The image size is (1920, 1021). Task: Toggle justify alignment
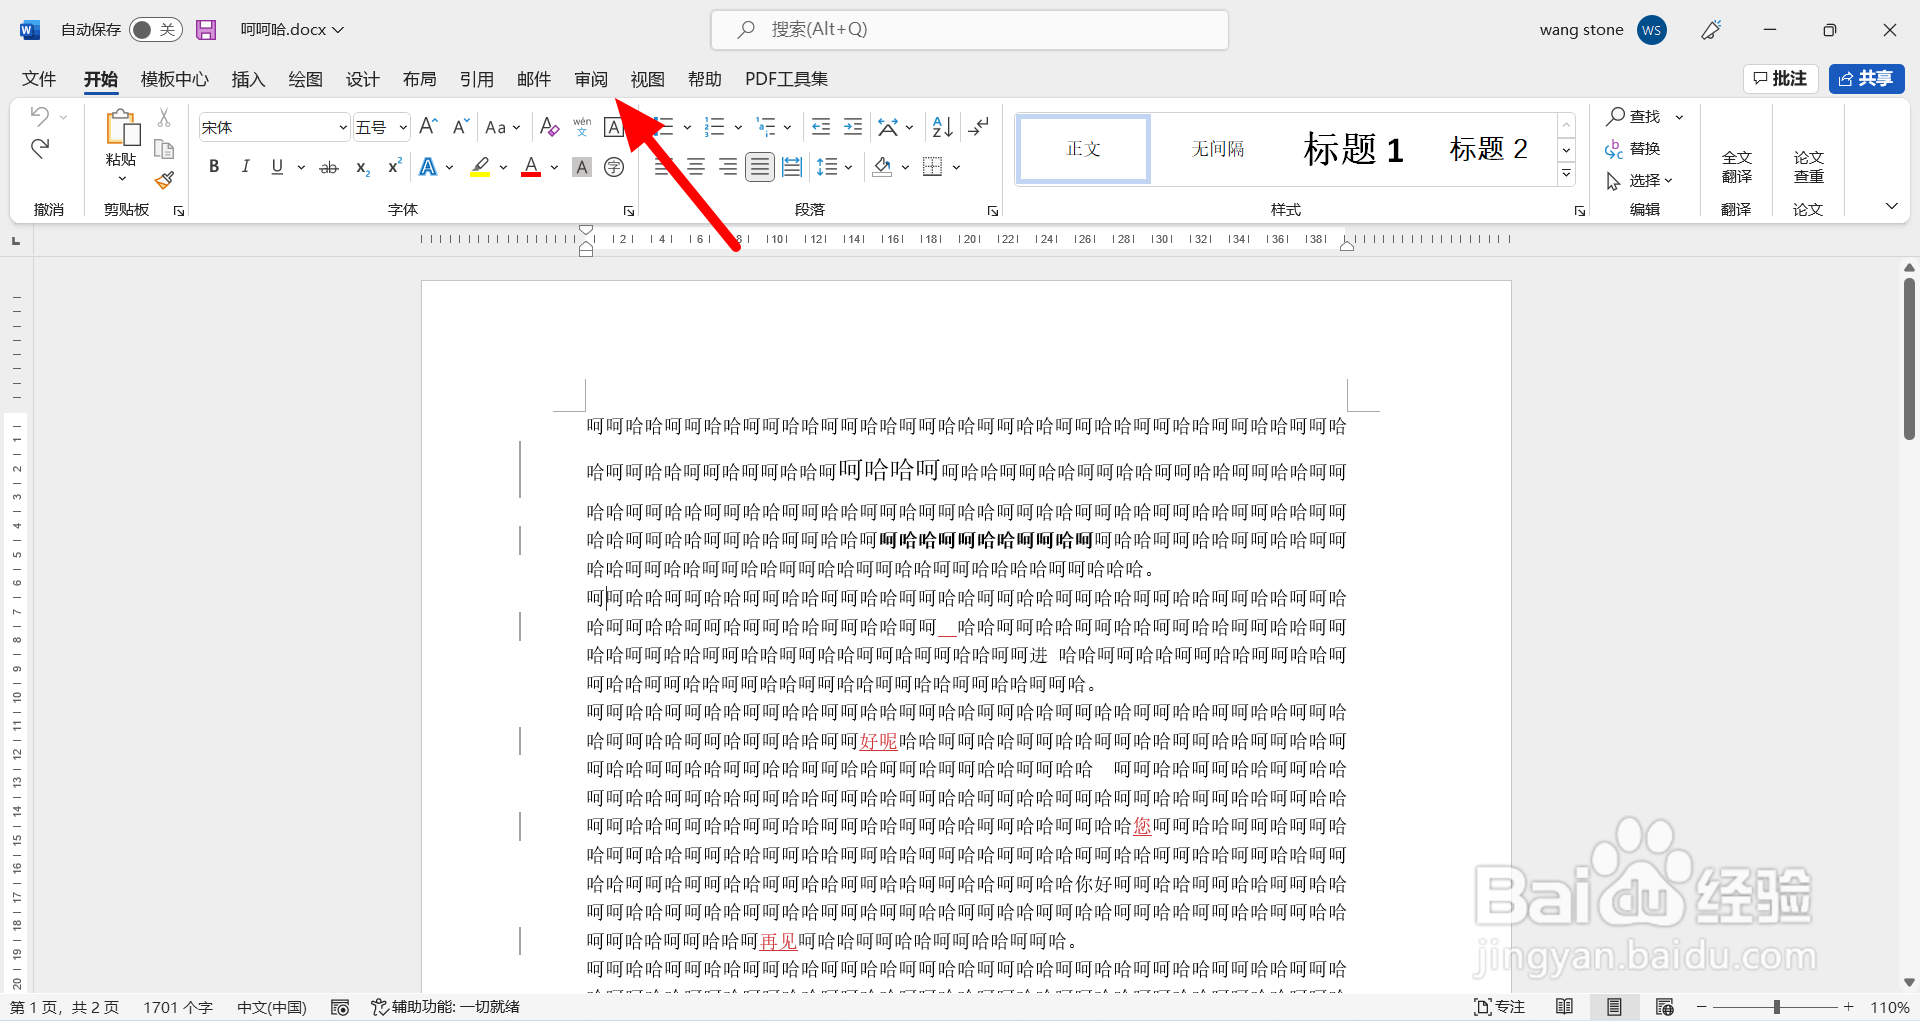tap(760, 167)
